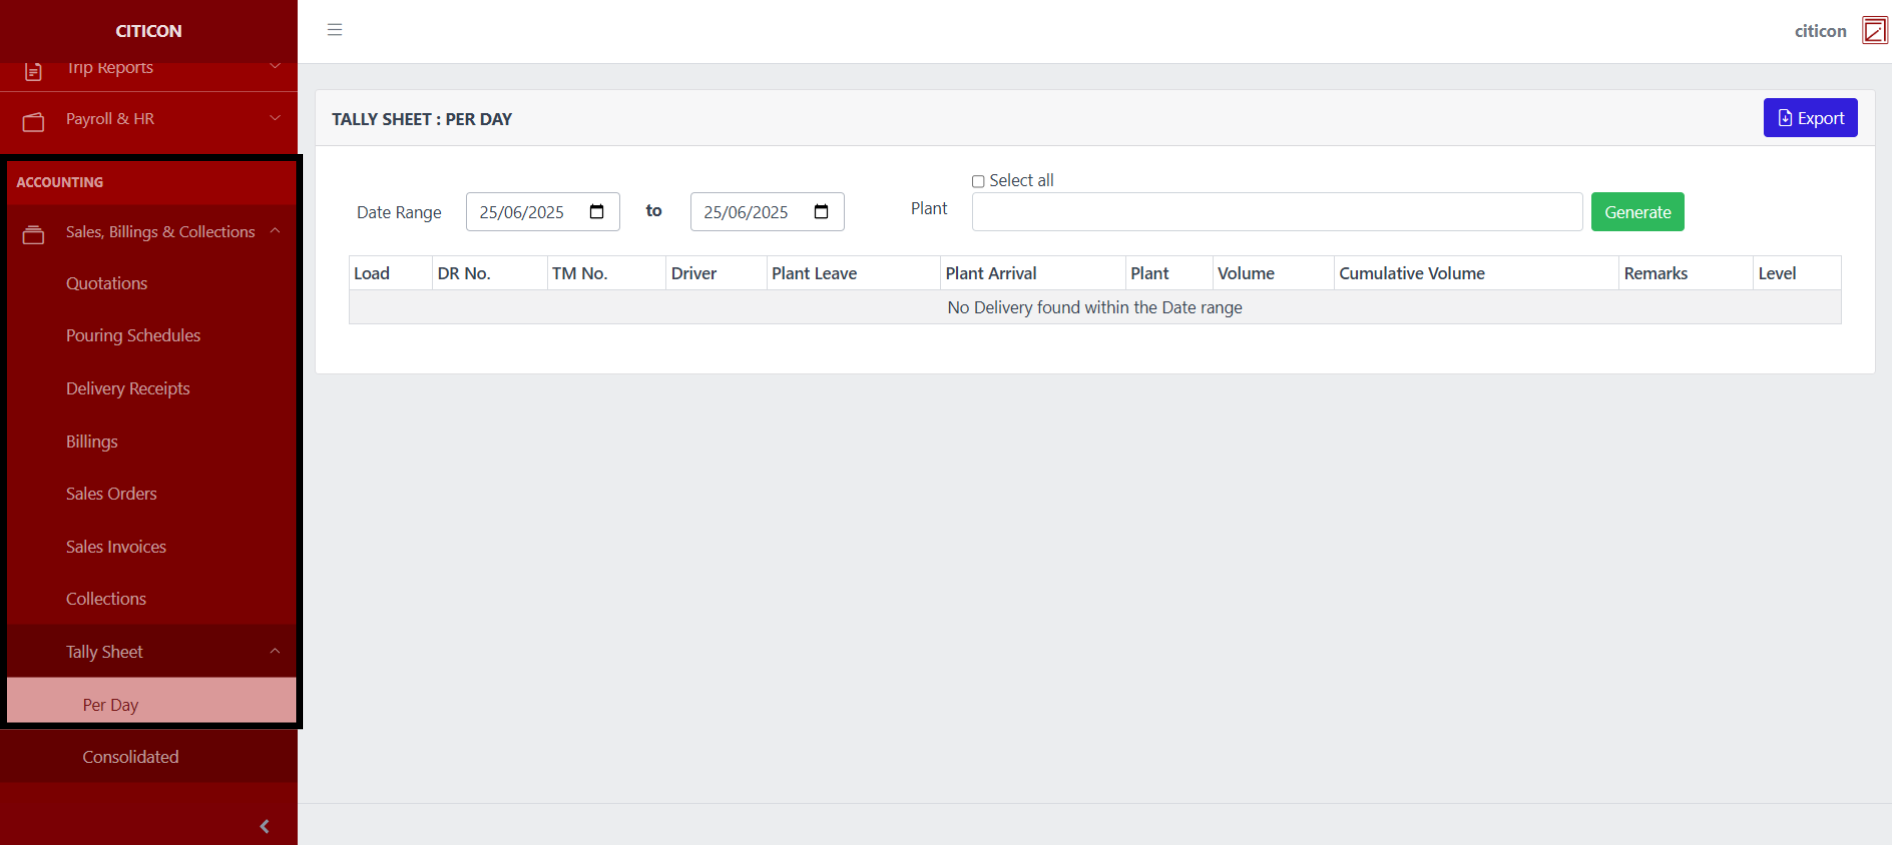Click the Sales, Billings & Collections icon

tap(34, 234)
